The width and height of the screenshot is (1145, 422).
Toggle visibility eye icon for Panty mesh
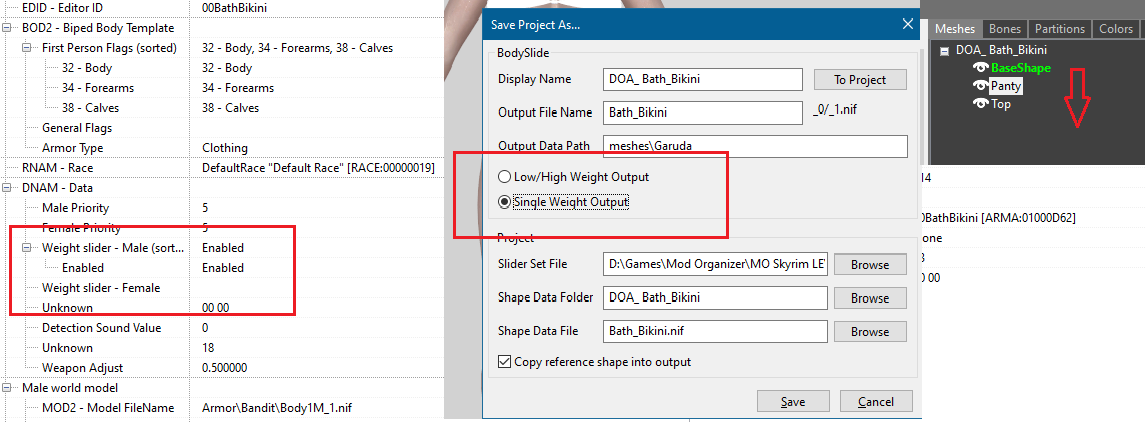(981, 86)
